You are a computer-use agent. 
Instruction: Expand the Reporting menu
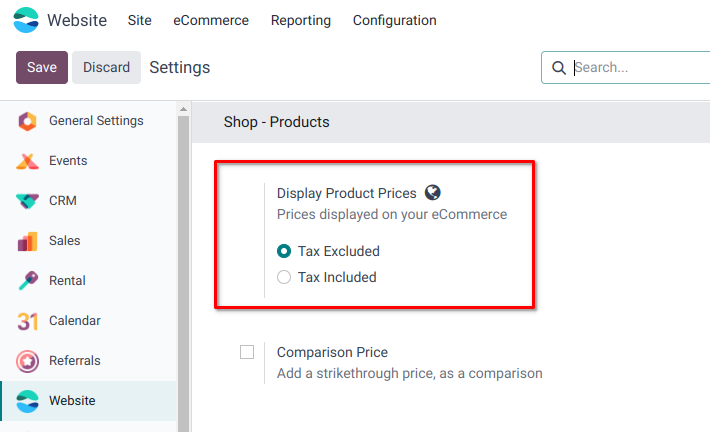point(300,20)
